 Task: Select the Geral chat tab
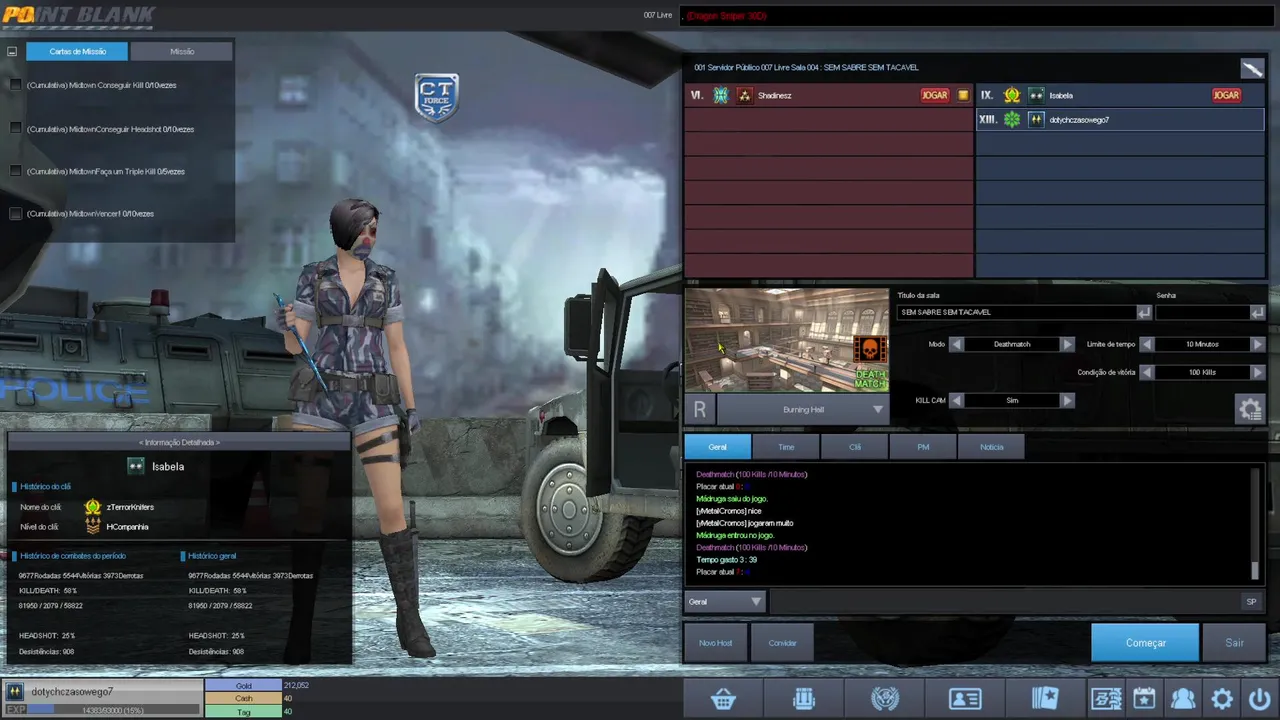pyautogui.click(x=717, y=447)
